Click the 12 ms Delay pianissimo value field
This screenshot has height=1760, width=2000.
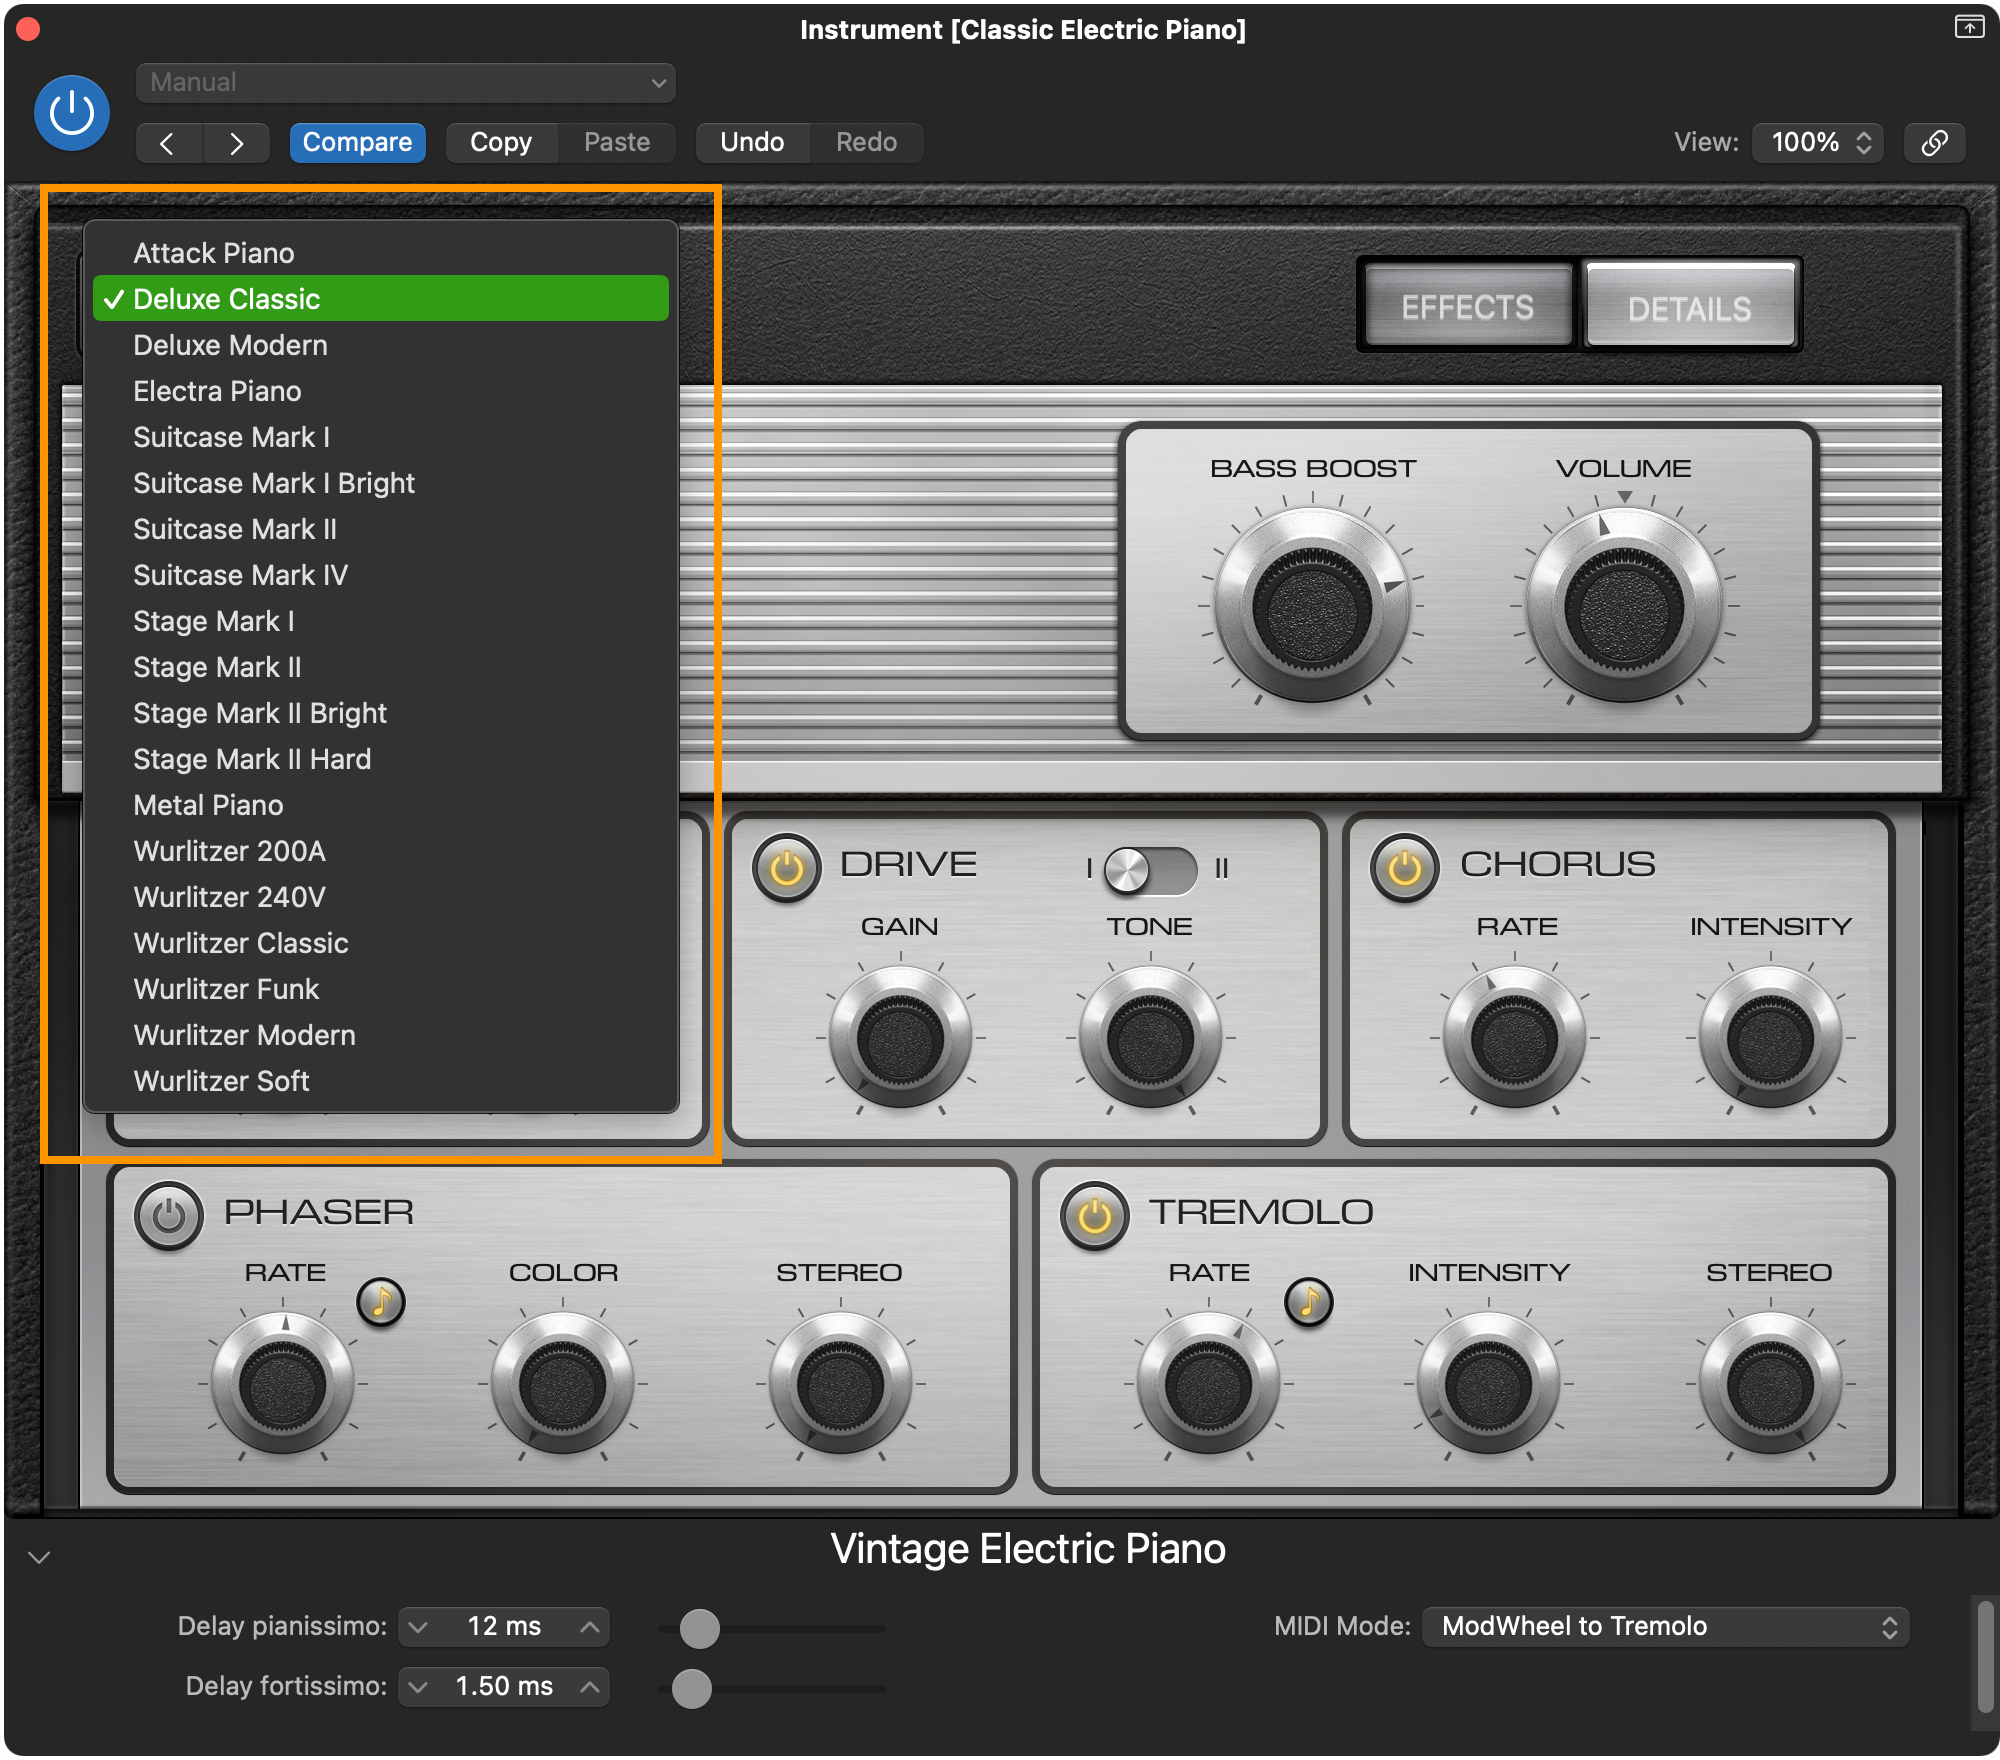[x=504, y=1627]
